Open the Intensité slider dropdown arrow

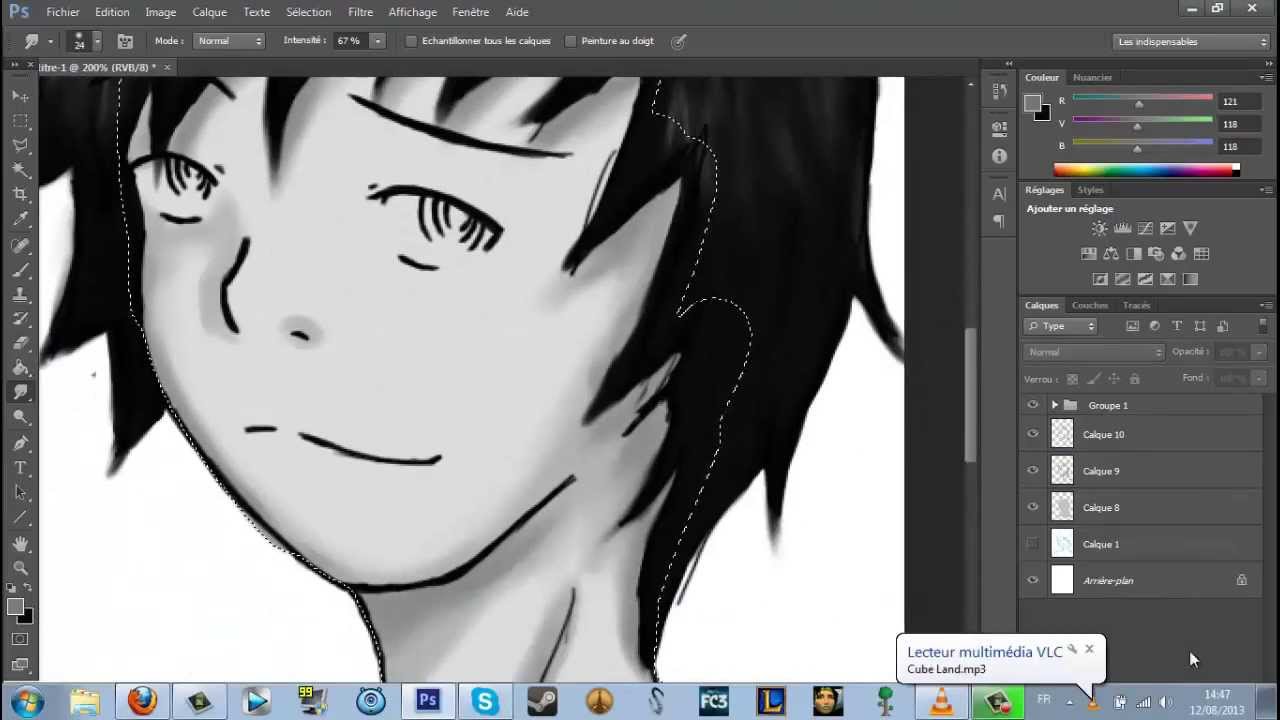[377, 41]
